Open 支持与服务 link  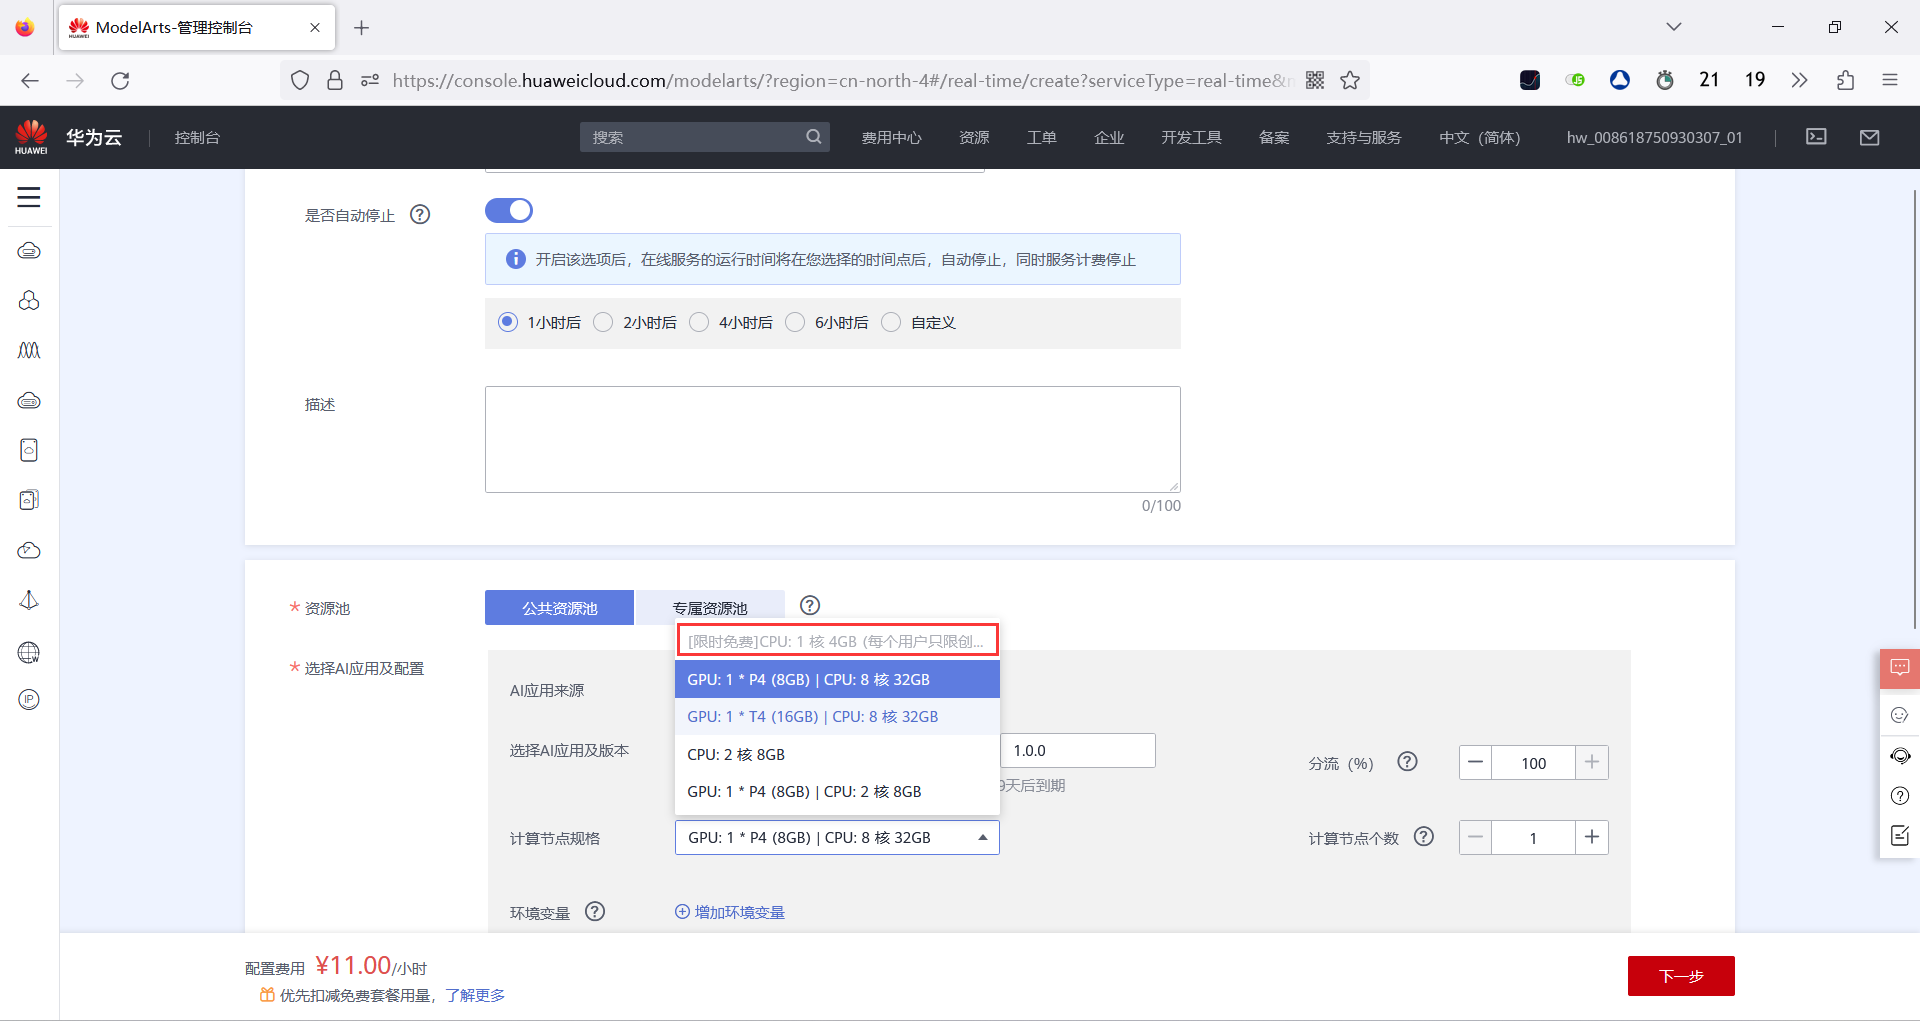click(x=1363, y=138)
